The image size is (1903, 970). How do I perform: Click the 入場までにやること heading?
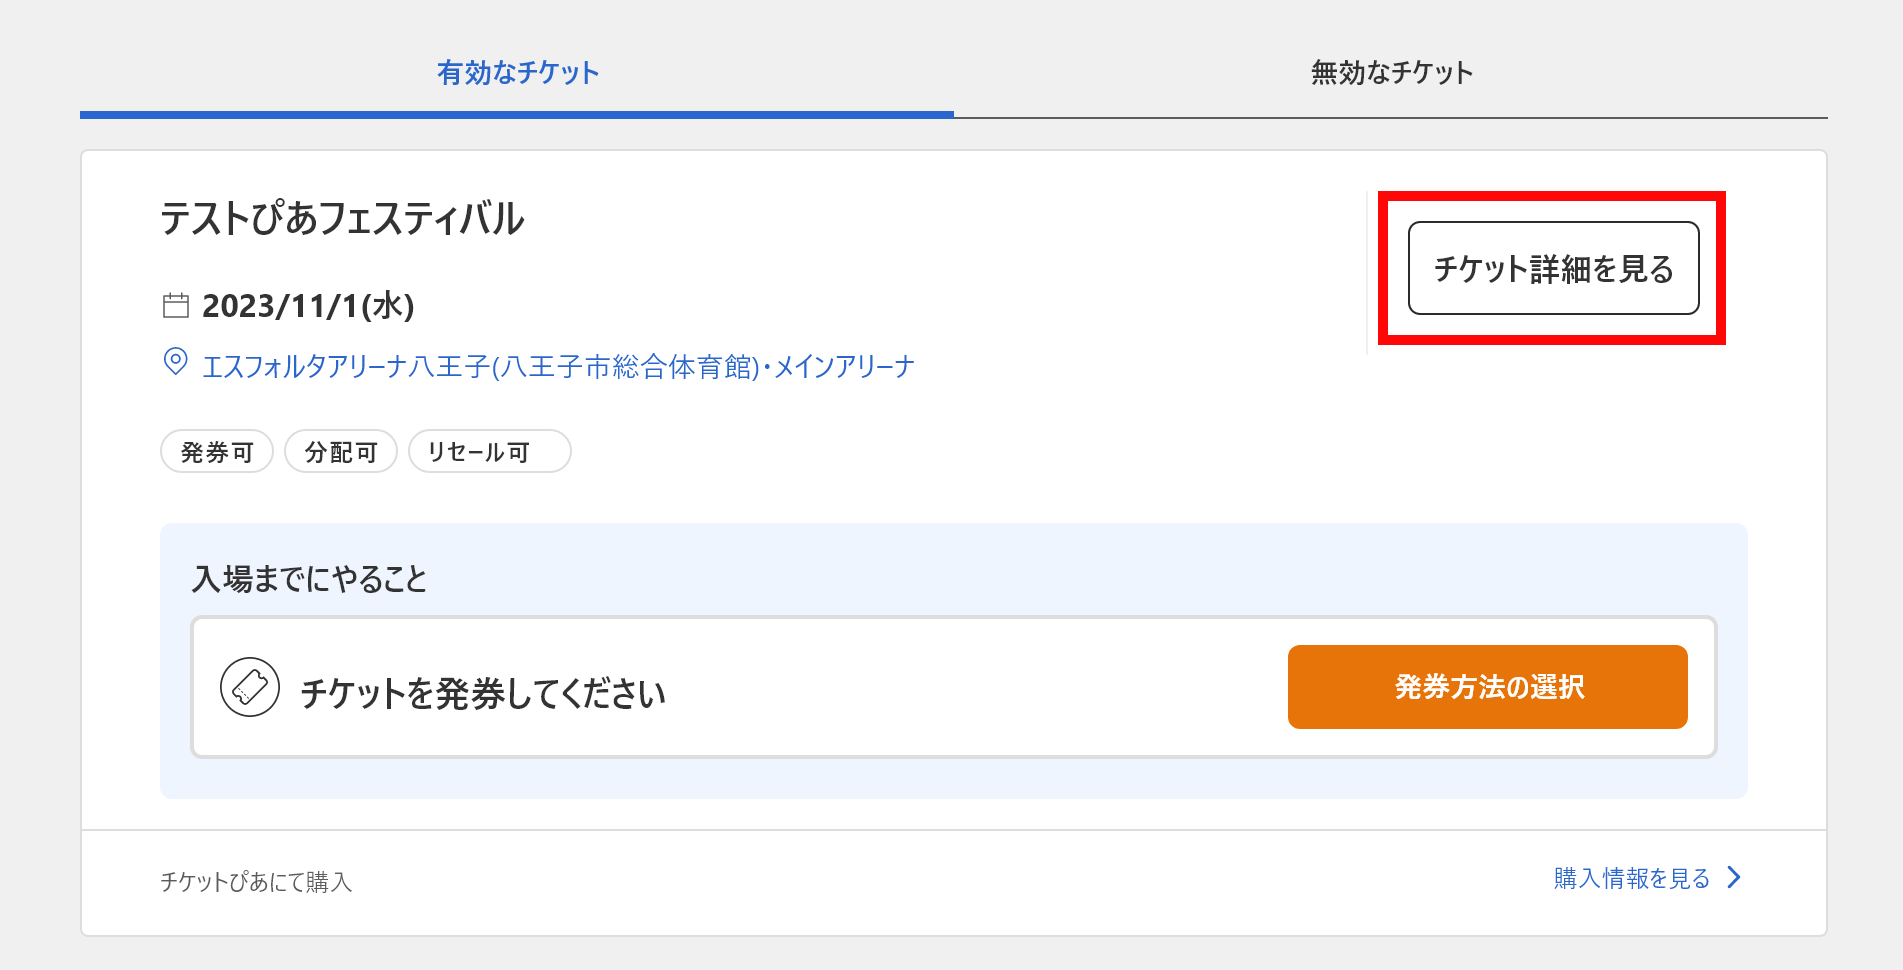[309, 579]
